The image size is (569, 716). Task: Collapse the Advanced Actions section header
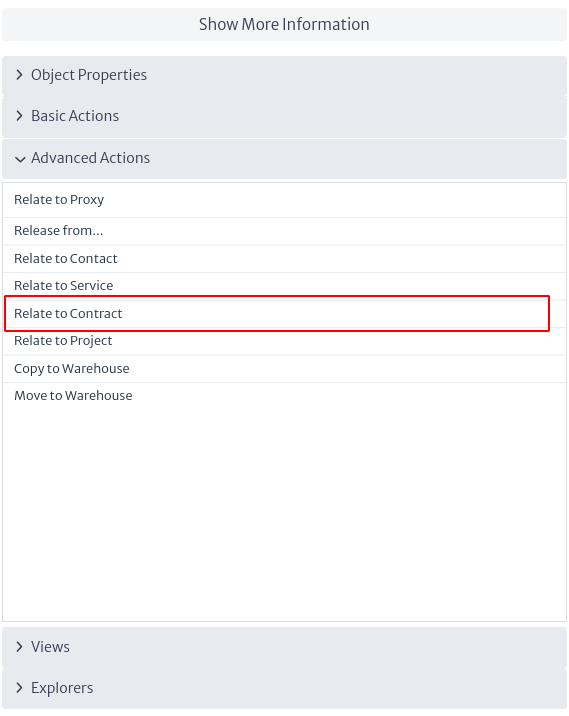pyautogui.click(x=284, y=158)
